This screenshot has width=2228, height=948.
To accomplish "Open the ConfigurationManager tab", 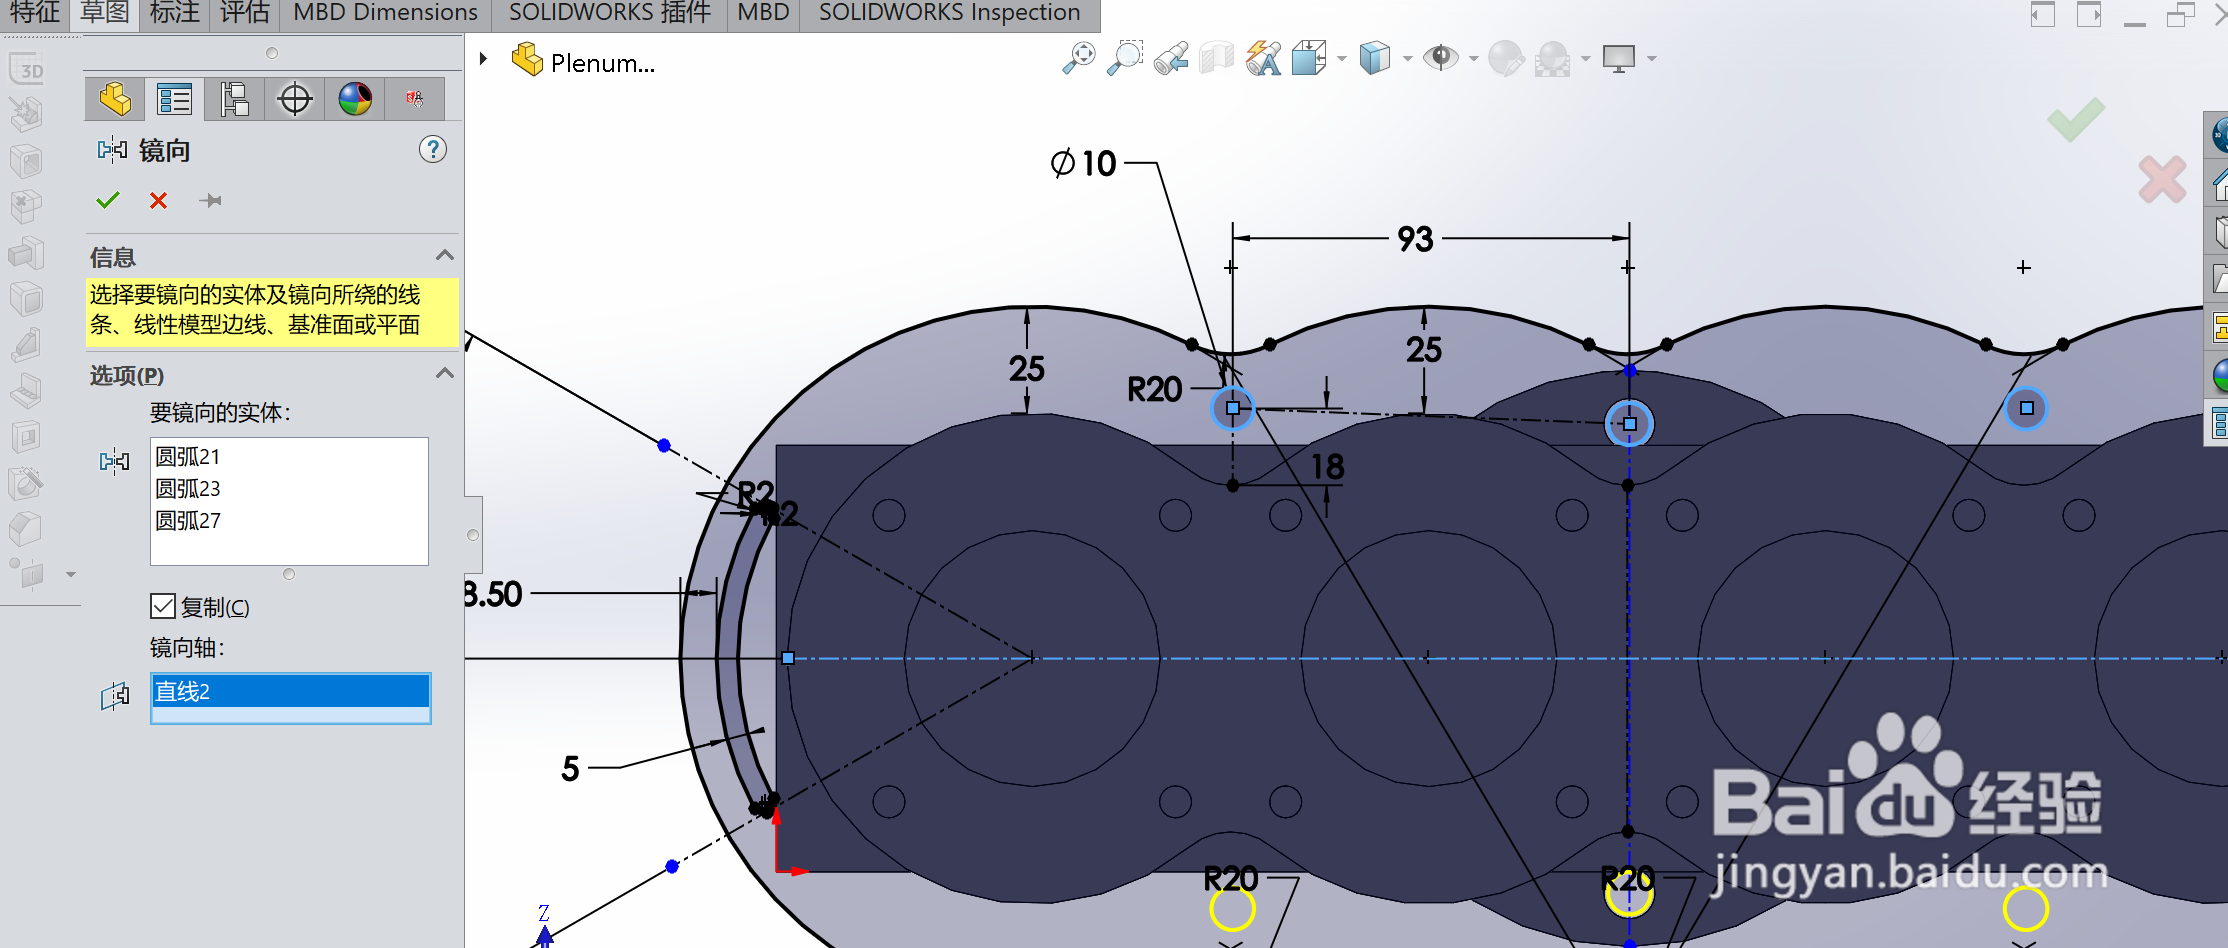I will click(234, 99).
